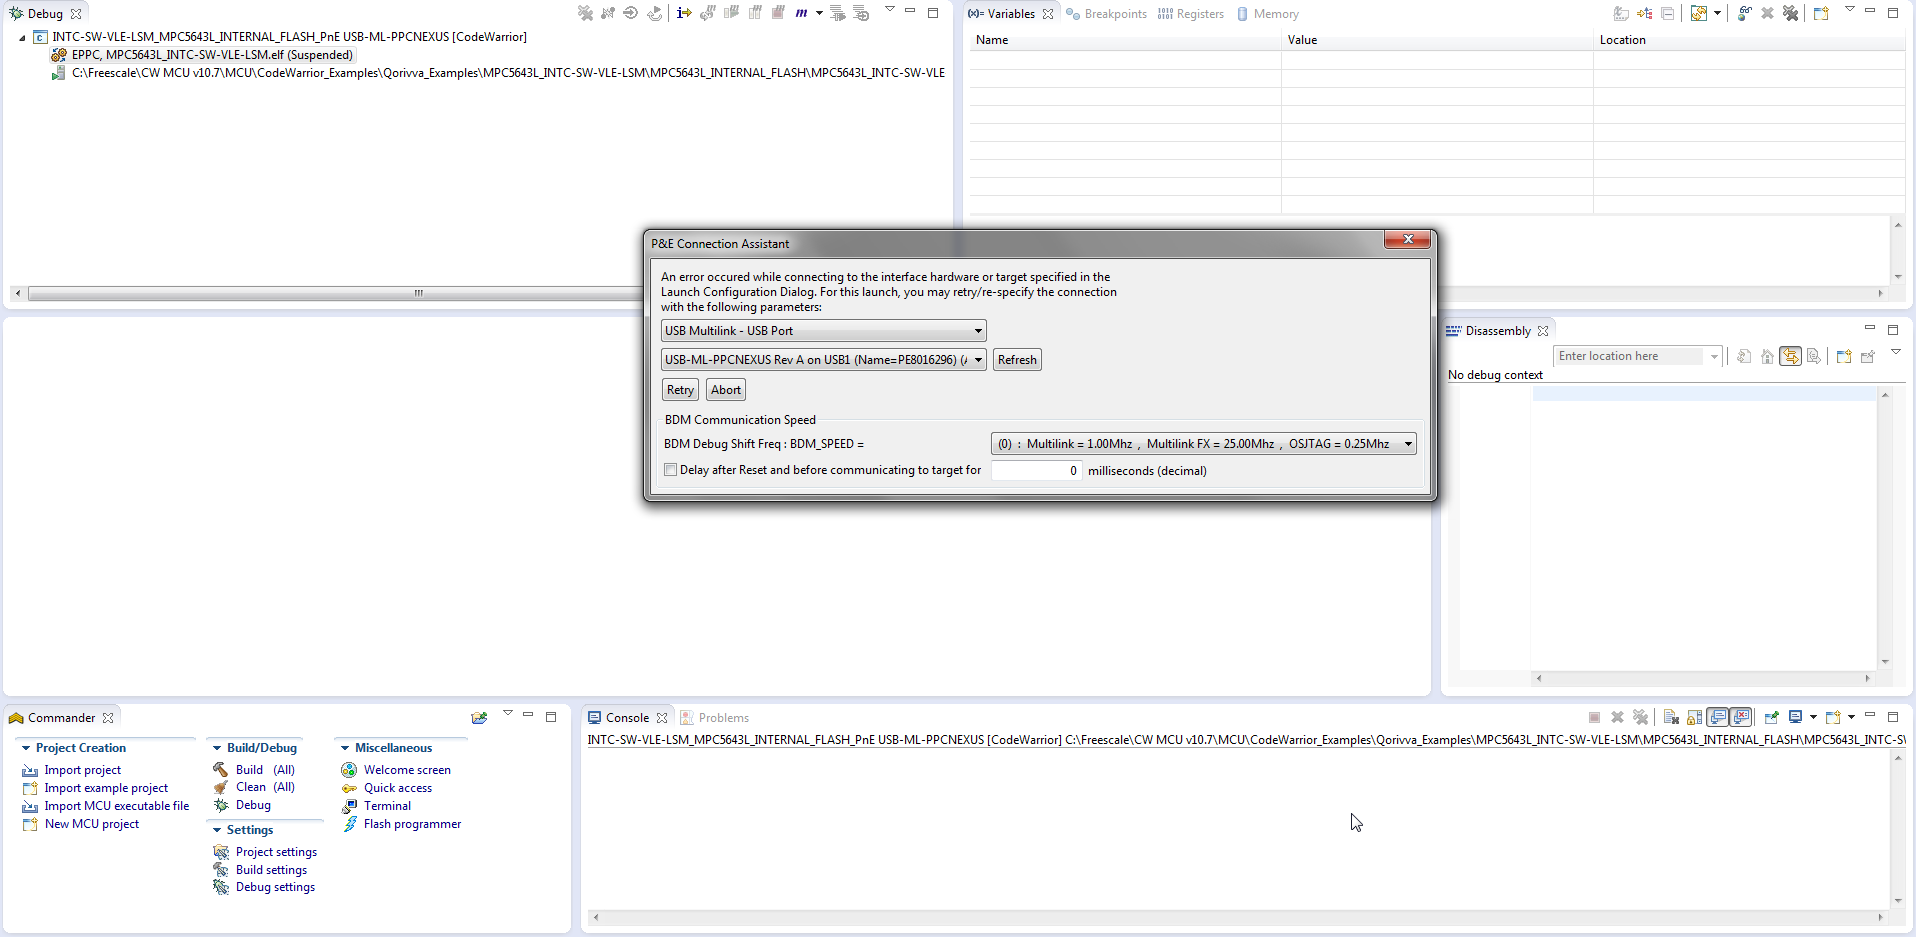The image size is (1916, 937).
Task: Toggle Activate on New Events in Console
Action: click(1742, 717)
